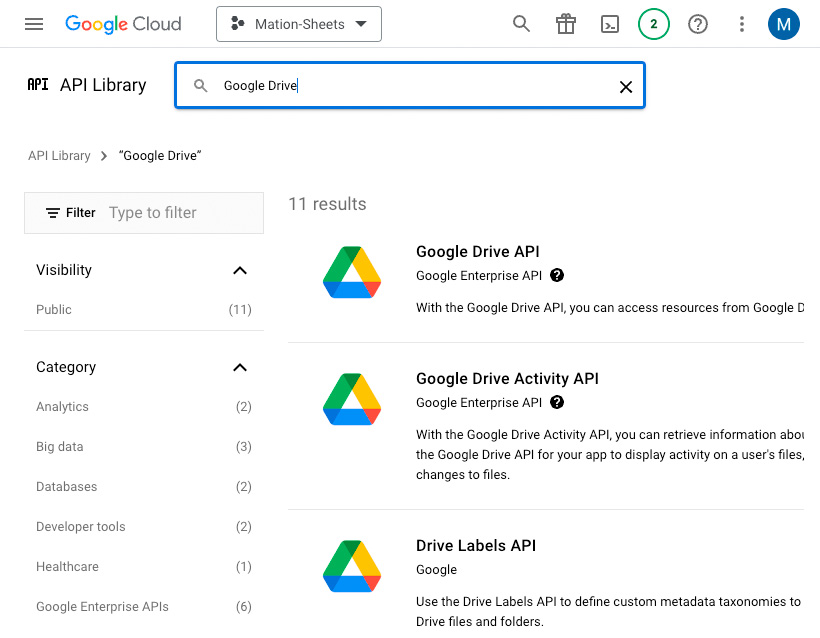Click help icon beside Google Drive API's Enterprise label
The image size is (820, 638).
tap(557, 275)
